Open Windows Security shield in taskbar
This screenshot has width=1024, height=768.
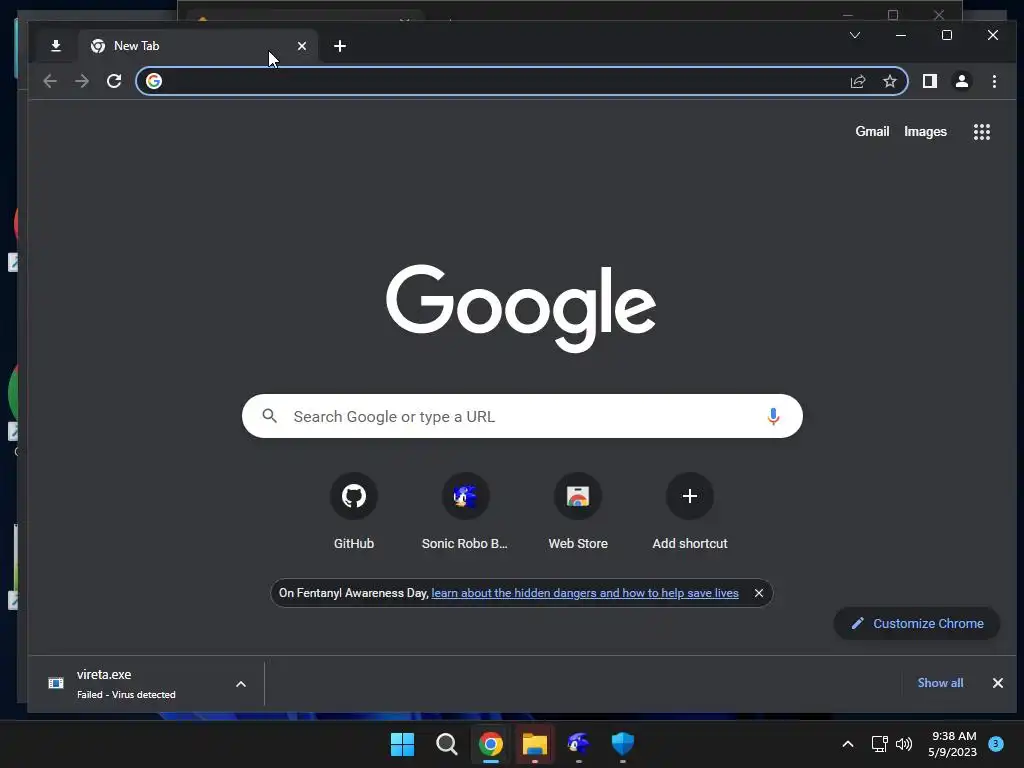click(x=622, y=744)
